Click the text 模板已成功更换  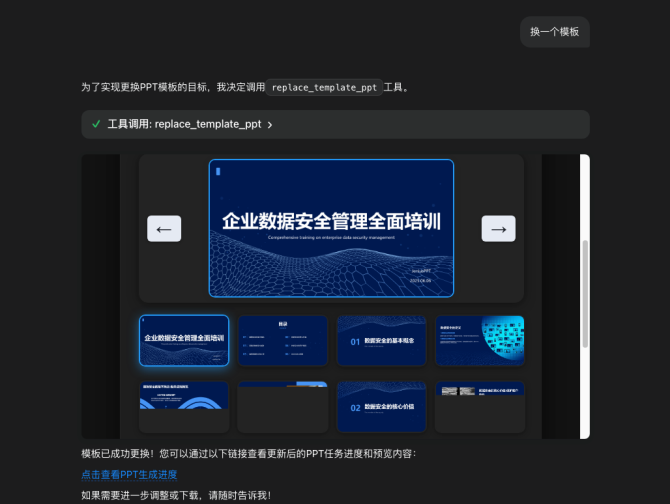[x=114, y=454]
